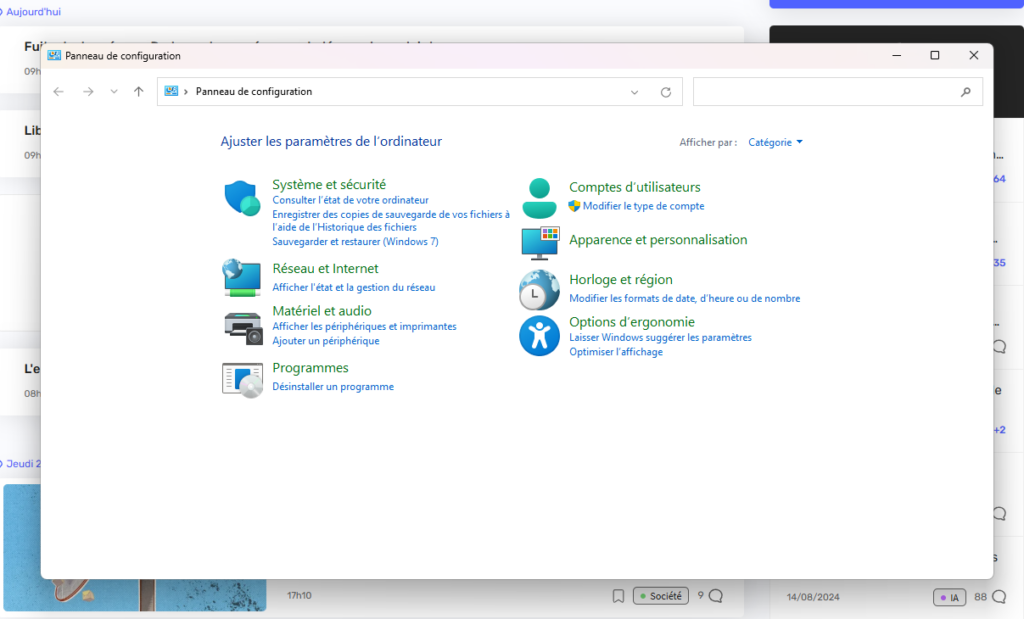Open the Catégorie view dropdown

point(775,142)
